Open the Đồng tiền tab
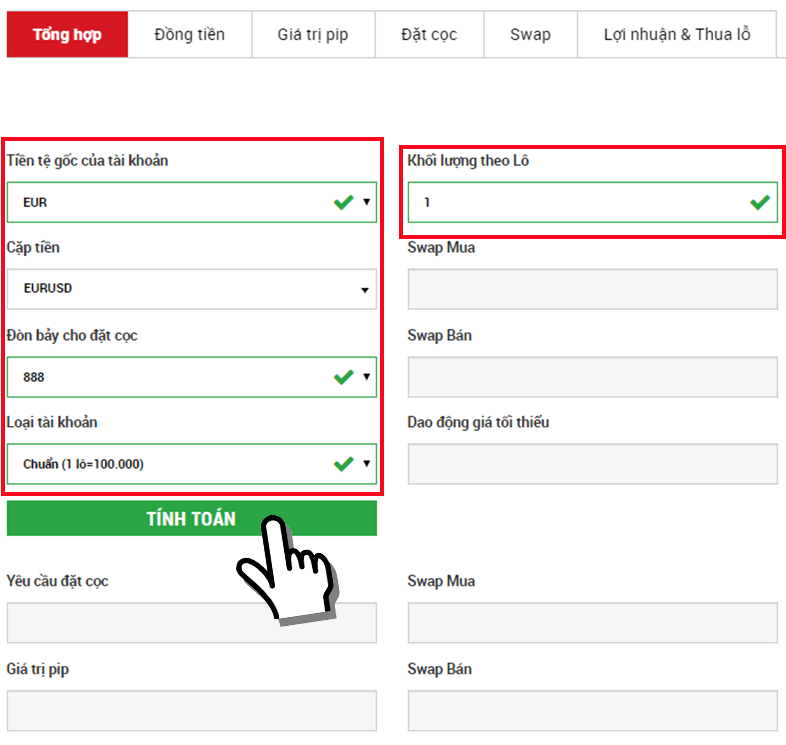The image size is (786, 745). (x=190, y=34)
